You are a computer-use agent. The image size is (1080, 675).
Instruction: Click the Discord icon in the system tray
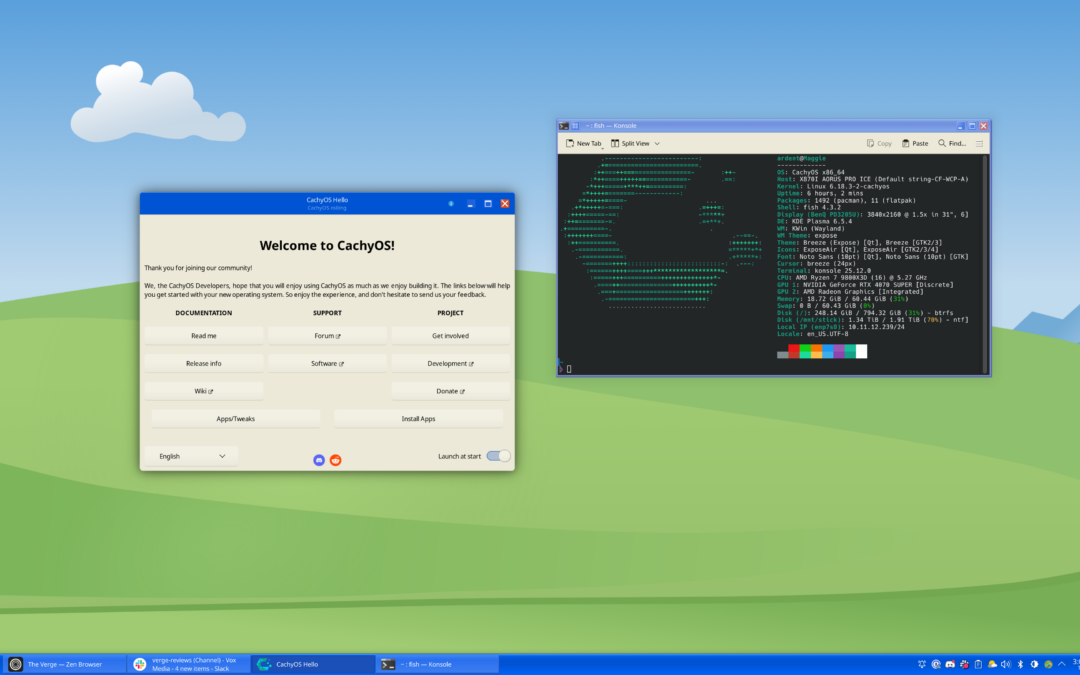click(949, 664)
